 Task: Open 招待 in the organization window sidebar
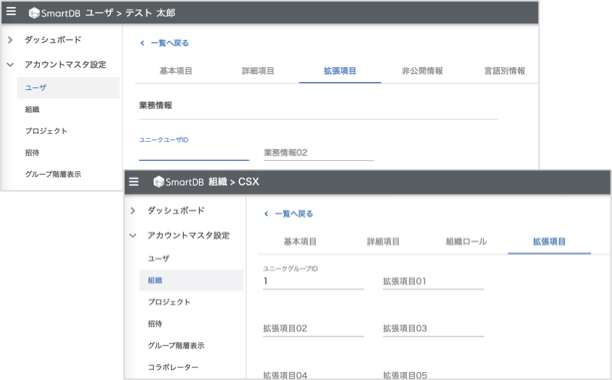pos(155,324)
